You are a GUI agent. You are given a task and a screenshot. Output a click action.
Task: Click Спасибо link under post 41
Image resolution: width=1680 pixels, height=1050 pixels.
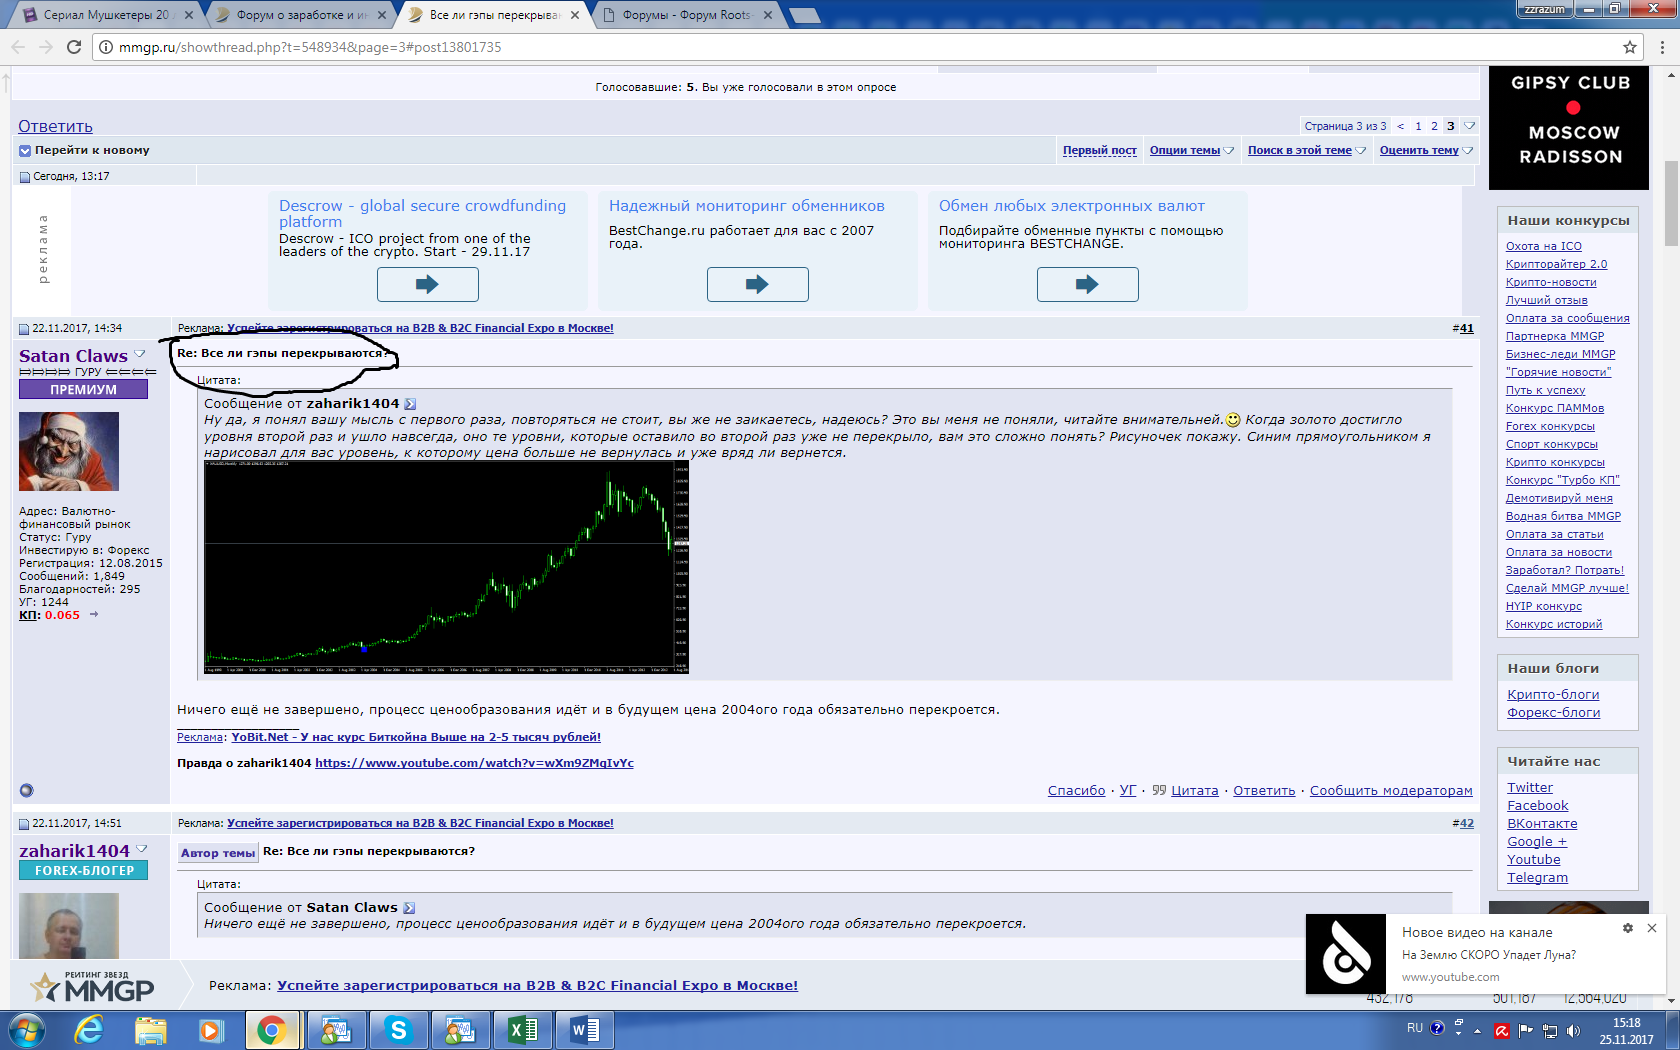(x=1076, y=791)
